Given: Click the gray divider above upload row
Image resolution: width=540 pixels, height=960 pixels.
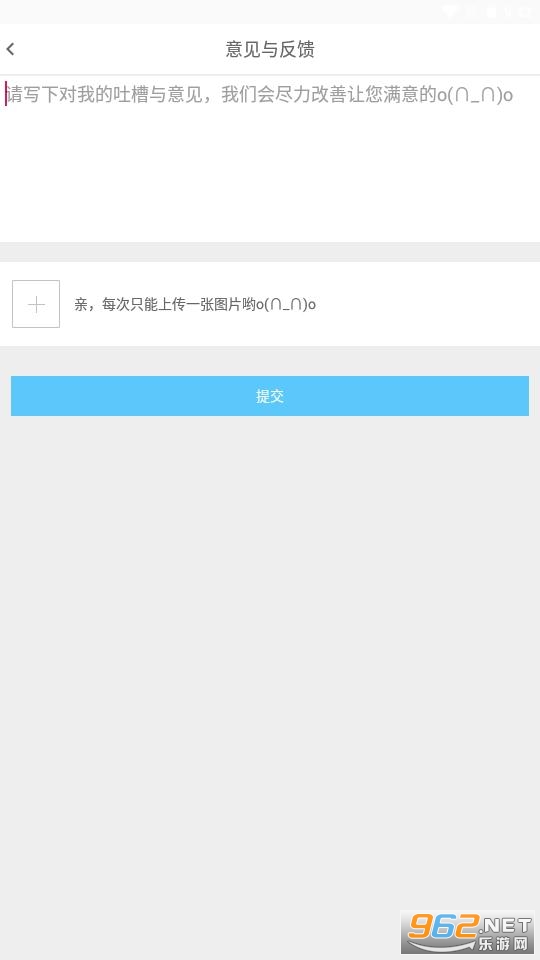Looking at the screenshot, I should tap(270, 252).
